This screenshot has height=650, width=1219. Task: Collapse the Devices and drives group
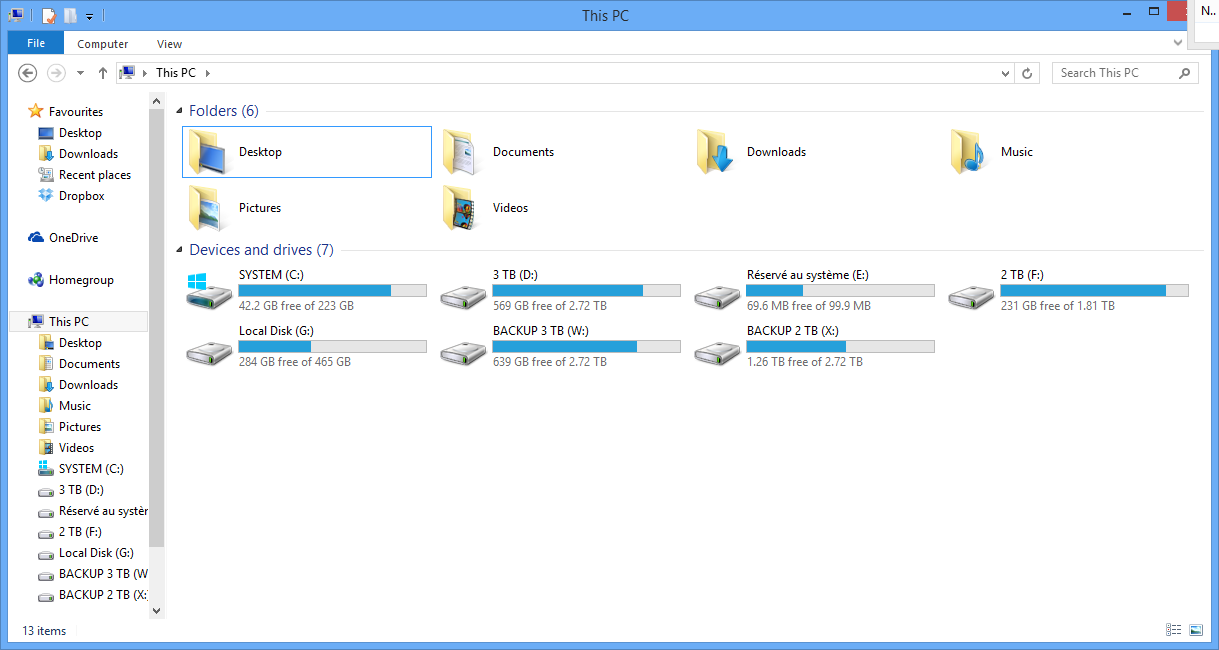pyautogui.click(x=179, y=250)
